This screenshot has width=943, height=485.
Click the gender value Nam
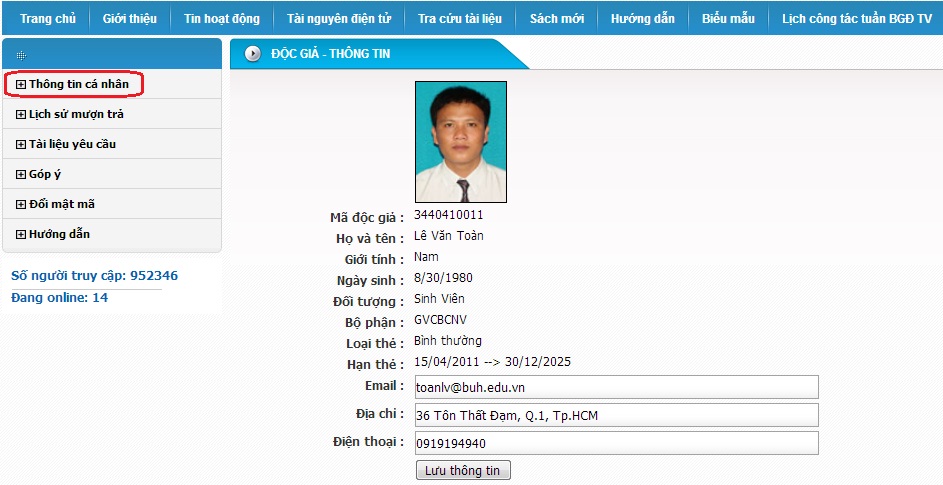(426, 257)
